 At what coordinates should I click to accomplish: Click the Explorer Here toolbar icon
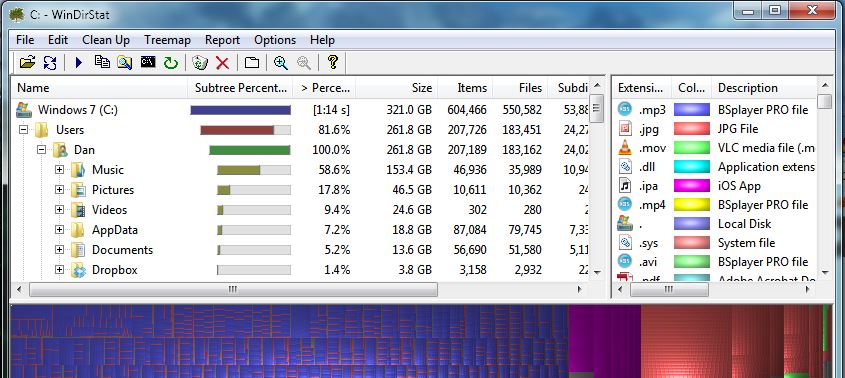pos(124,63)
